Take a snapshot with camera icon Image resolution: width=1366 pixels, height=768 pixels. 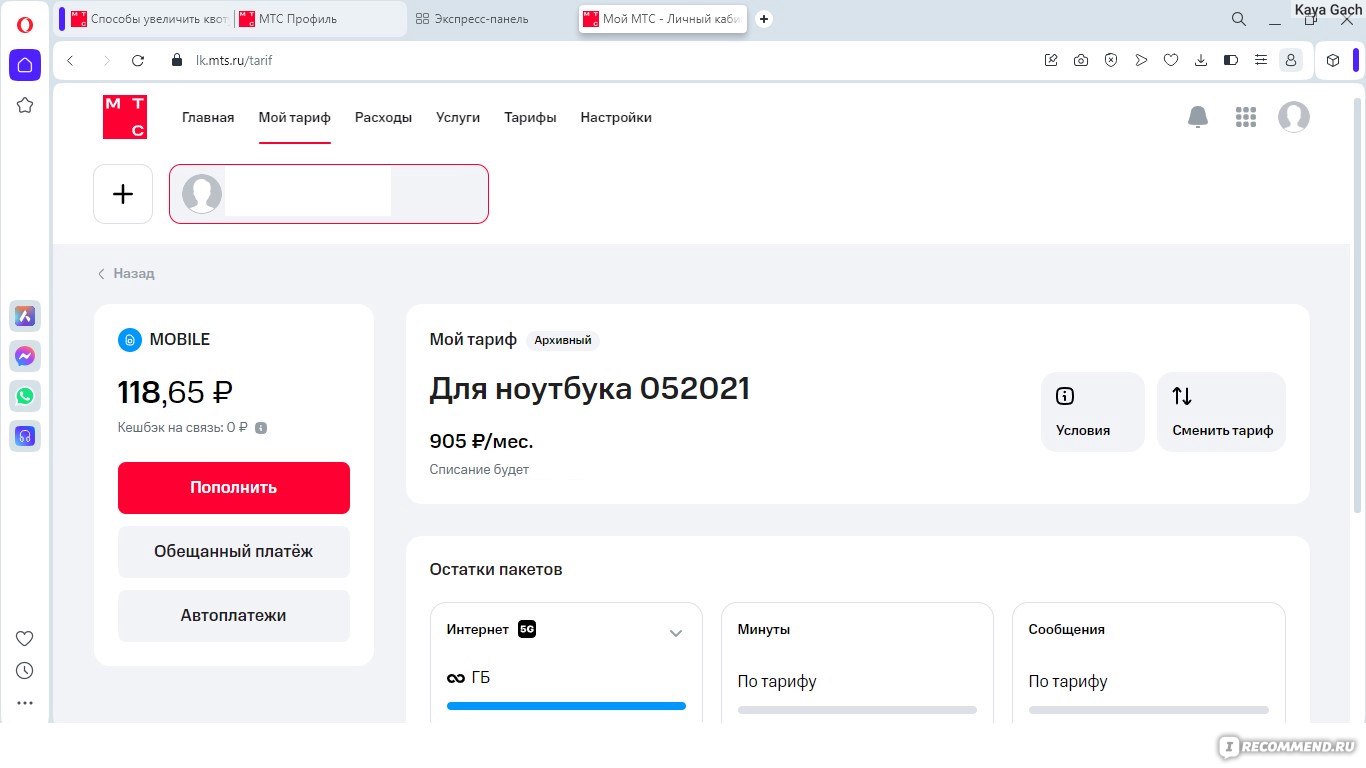[x=1081, y=61]
